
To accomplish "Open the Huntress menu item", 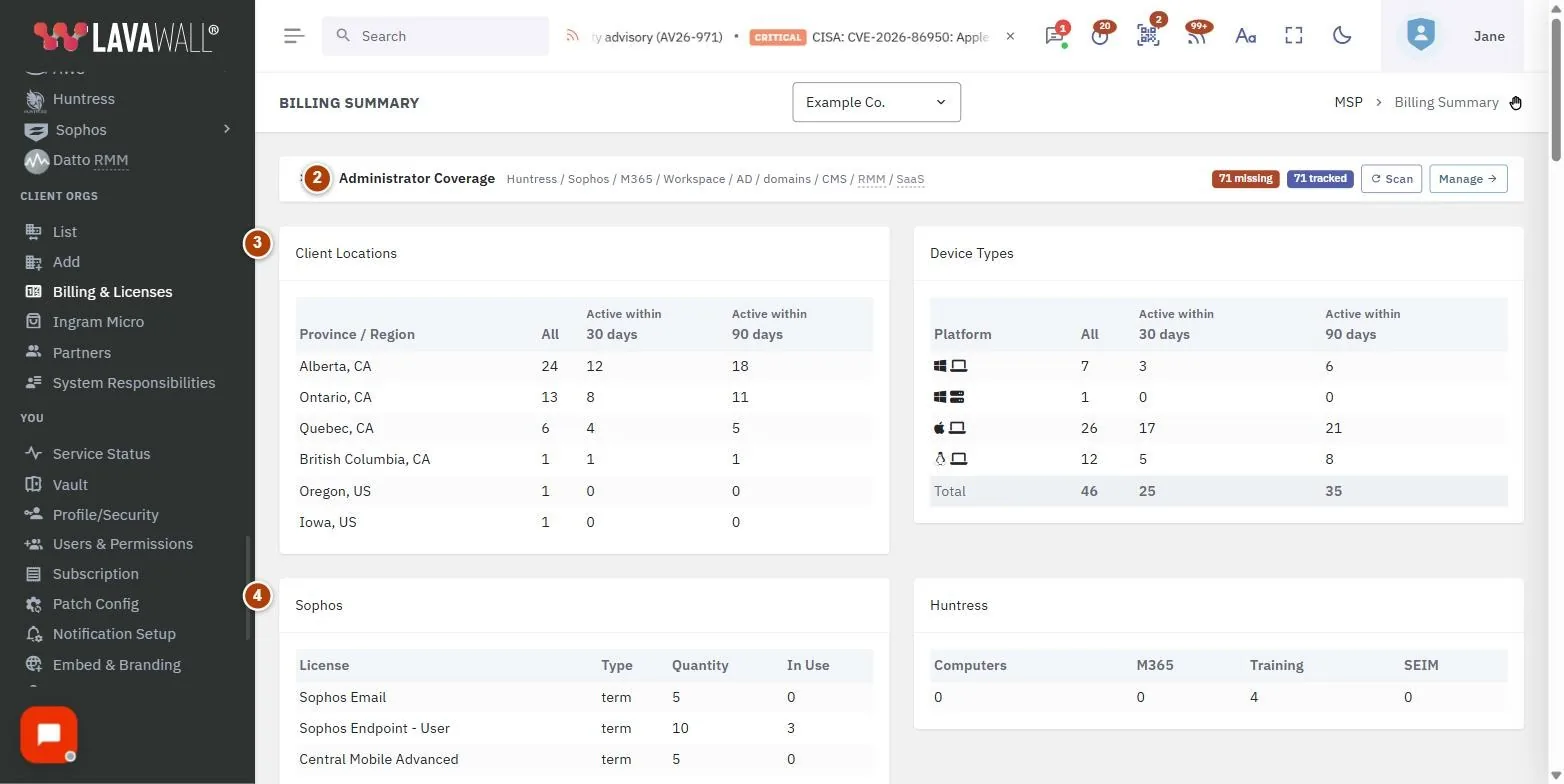I will point(84,99).
